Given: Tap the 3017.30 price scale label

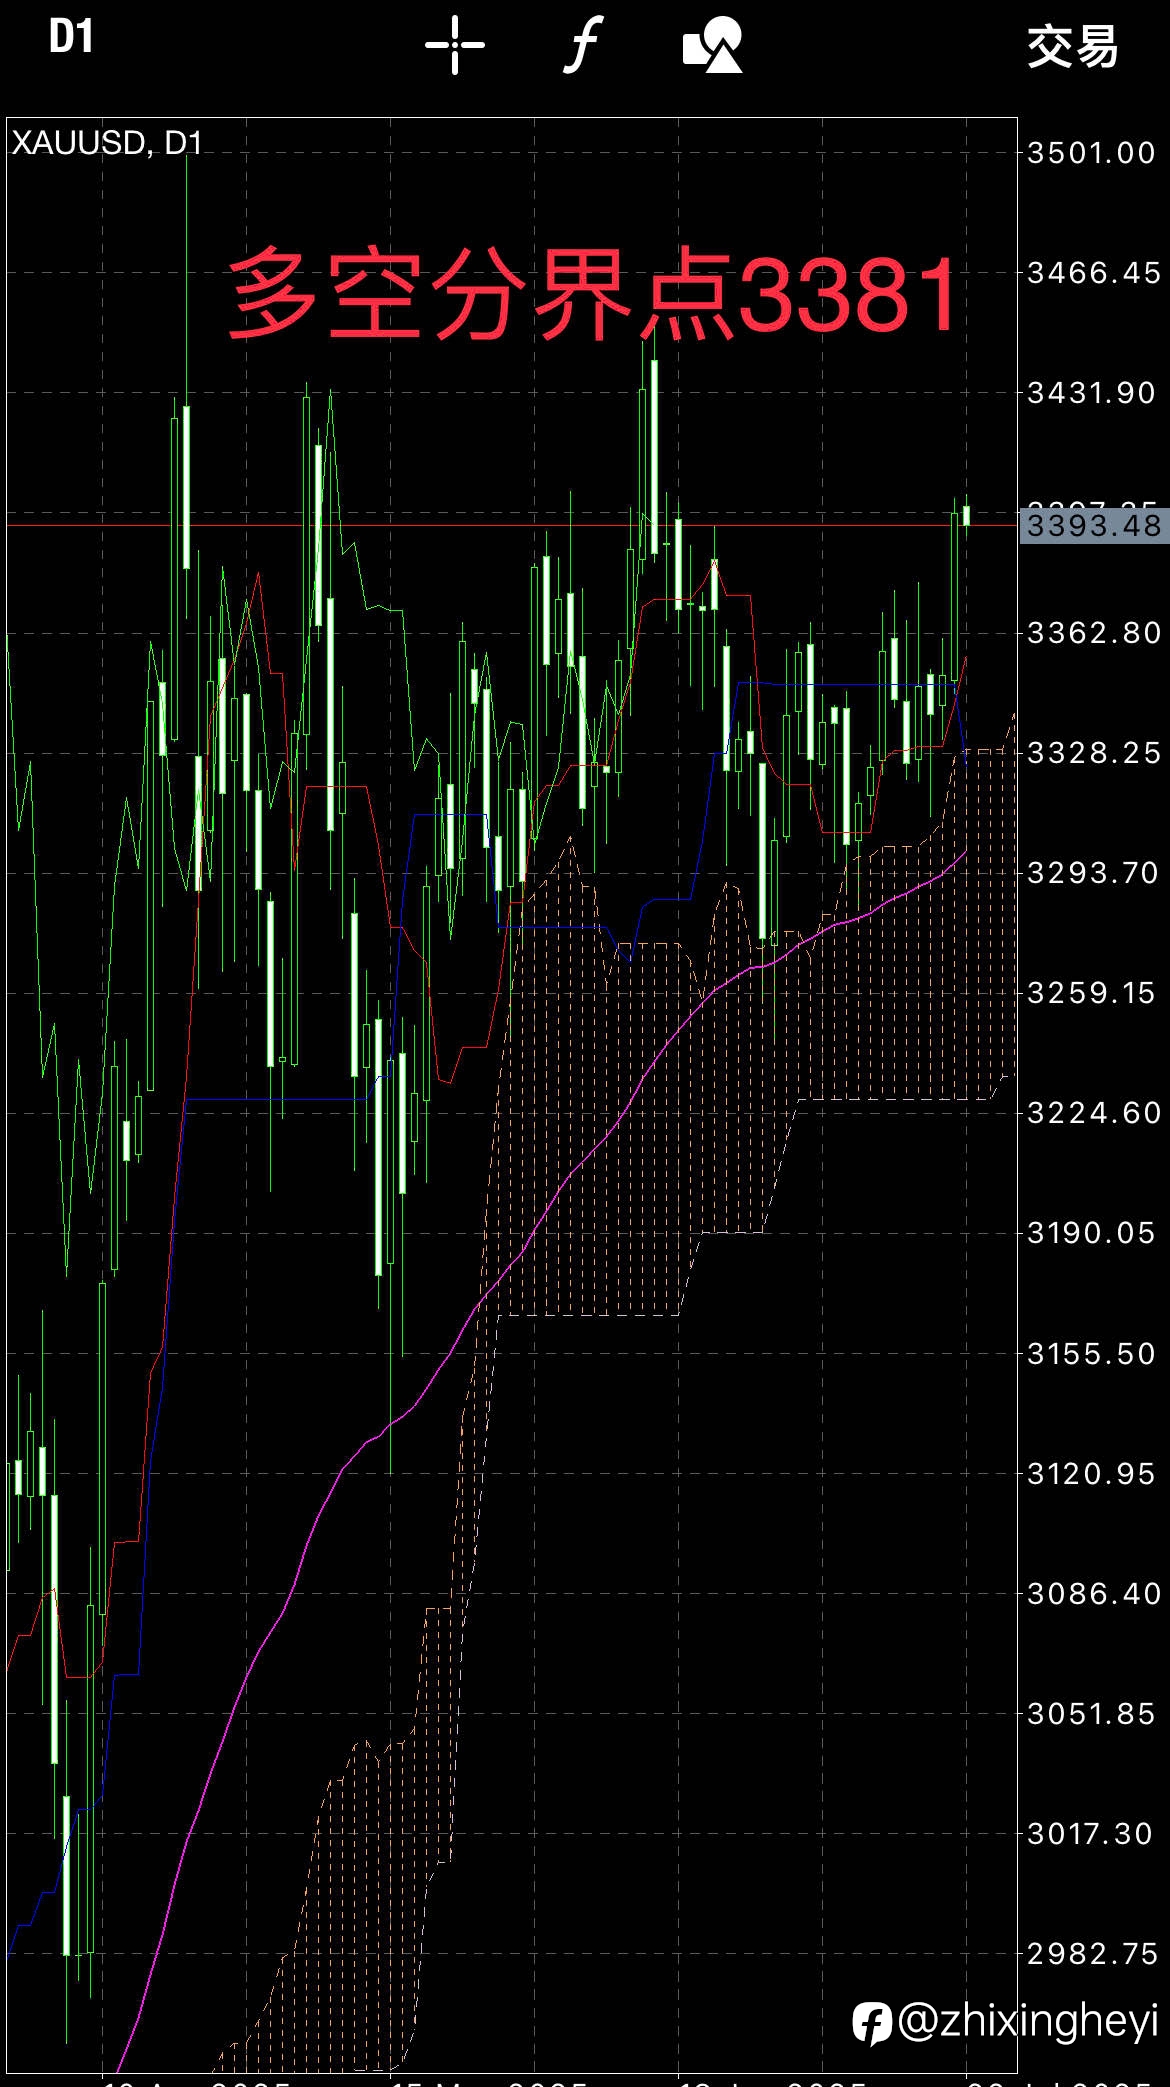Looking at the screenshot, I should 1091,1834.
